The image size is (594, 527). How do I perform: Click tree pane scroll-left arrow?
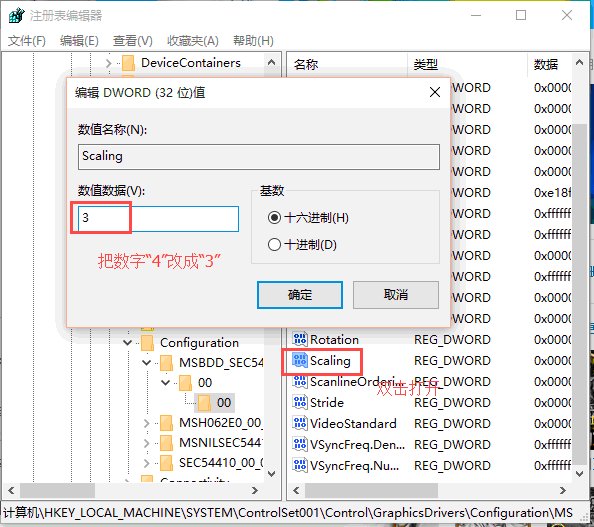[x=11, y=491]
